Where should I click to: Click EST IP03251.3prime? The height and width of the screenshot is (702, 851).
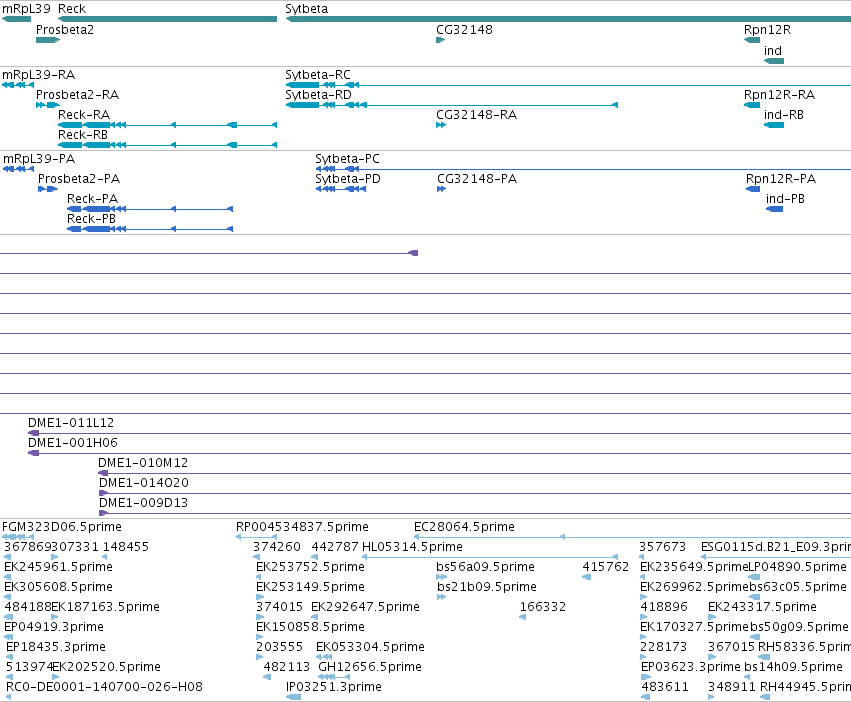click(x=334, y=687)
